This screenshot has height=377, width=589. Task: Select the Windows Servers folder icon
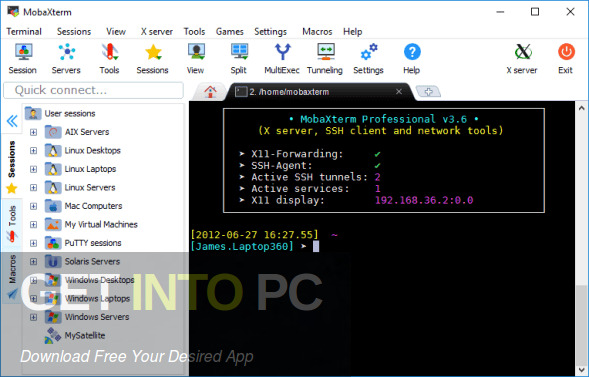53,317
